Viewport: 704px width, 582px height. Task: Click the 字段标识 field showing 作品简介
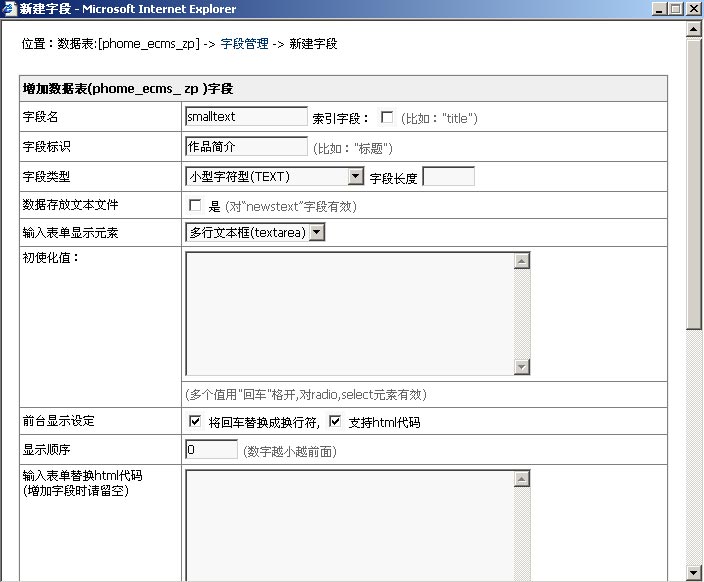[246, 147]
